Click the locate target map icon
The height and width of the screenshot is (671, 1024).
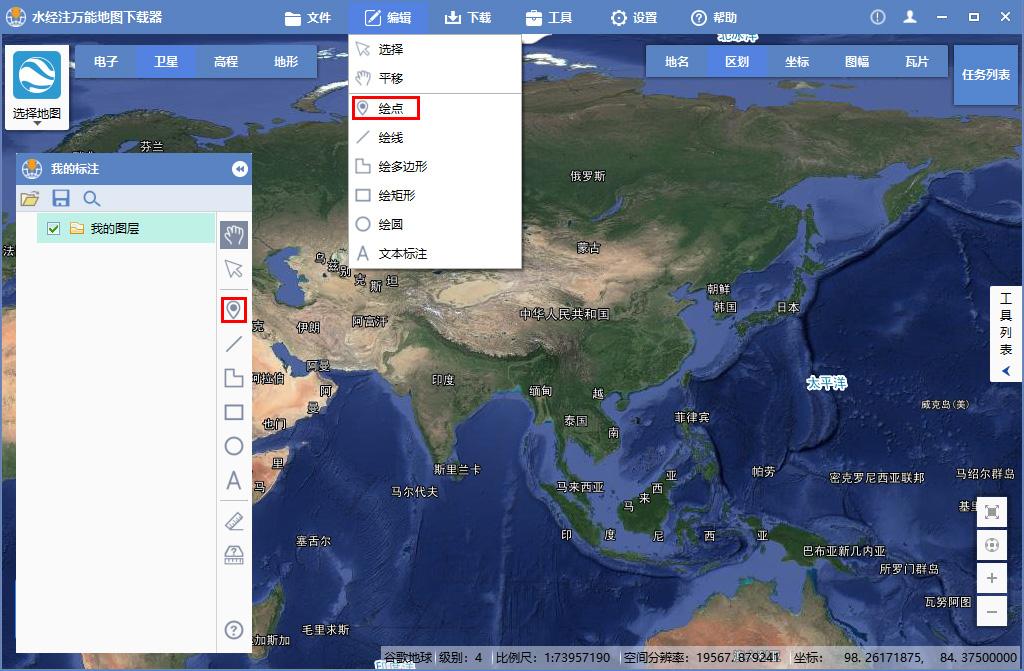click(991, 544)
